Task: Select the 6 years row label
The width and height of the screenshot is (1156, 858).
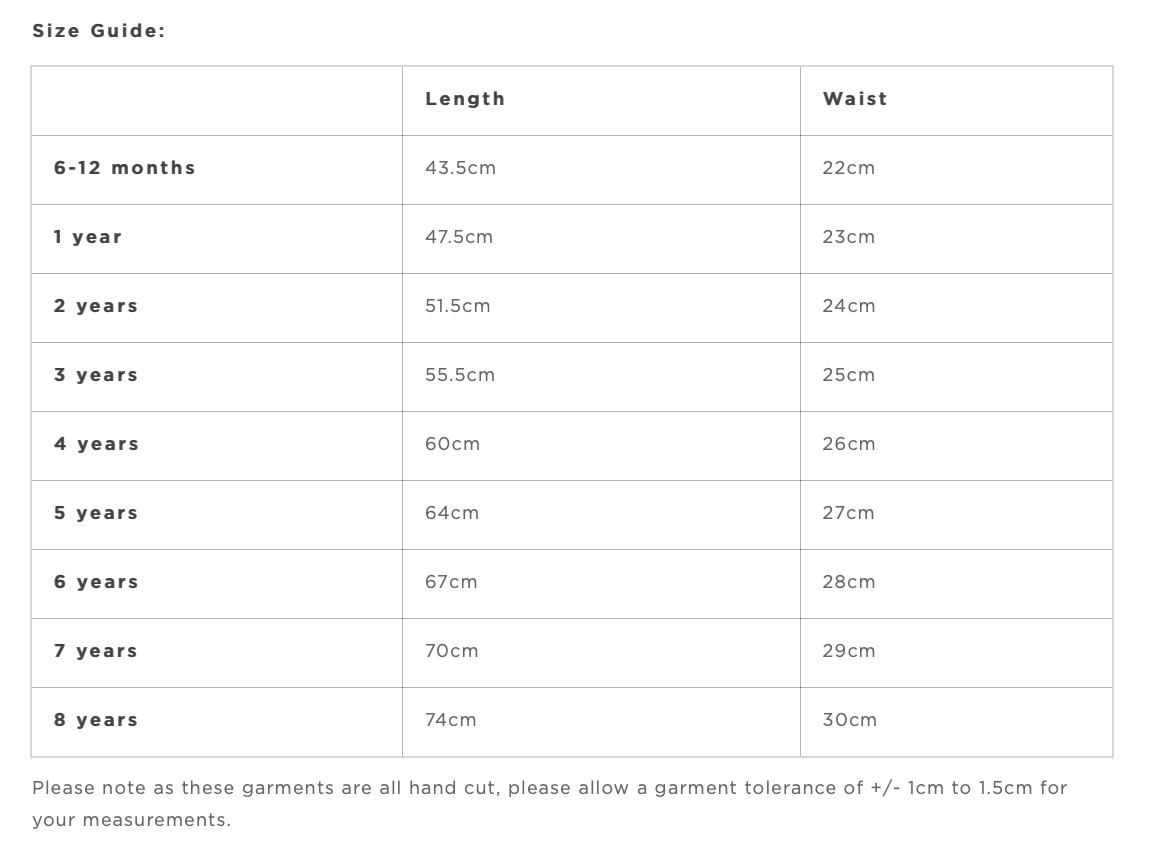Action: [x=96, y=582]
